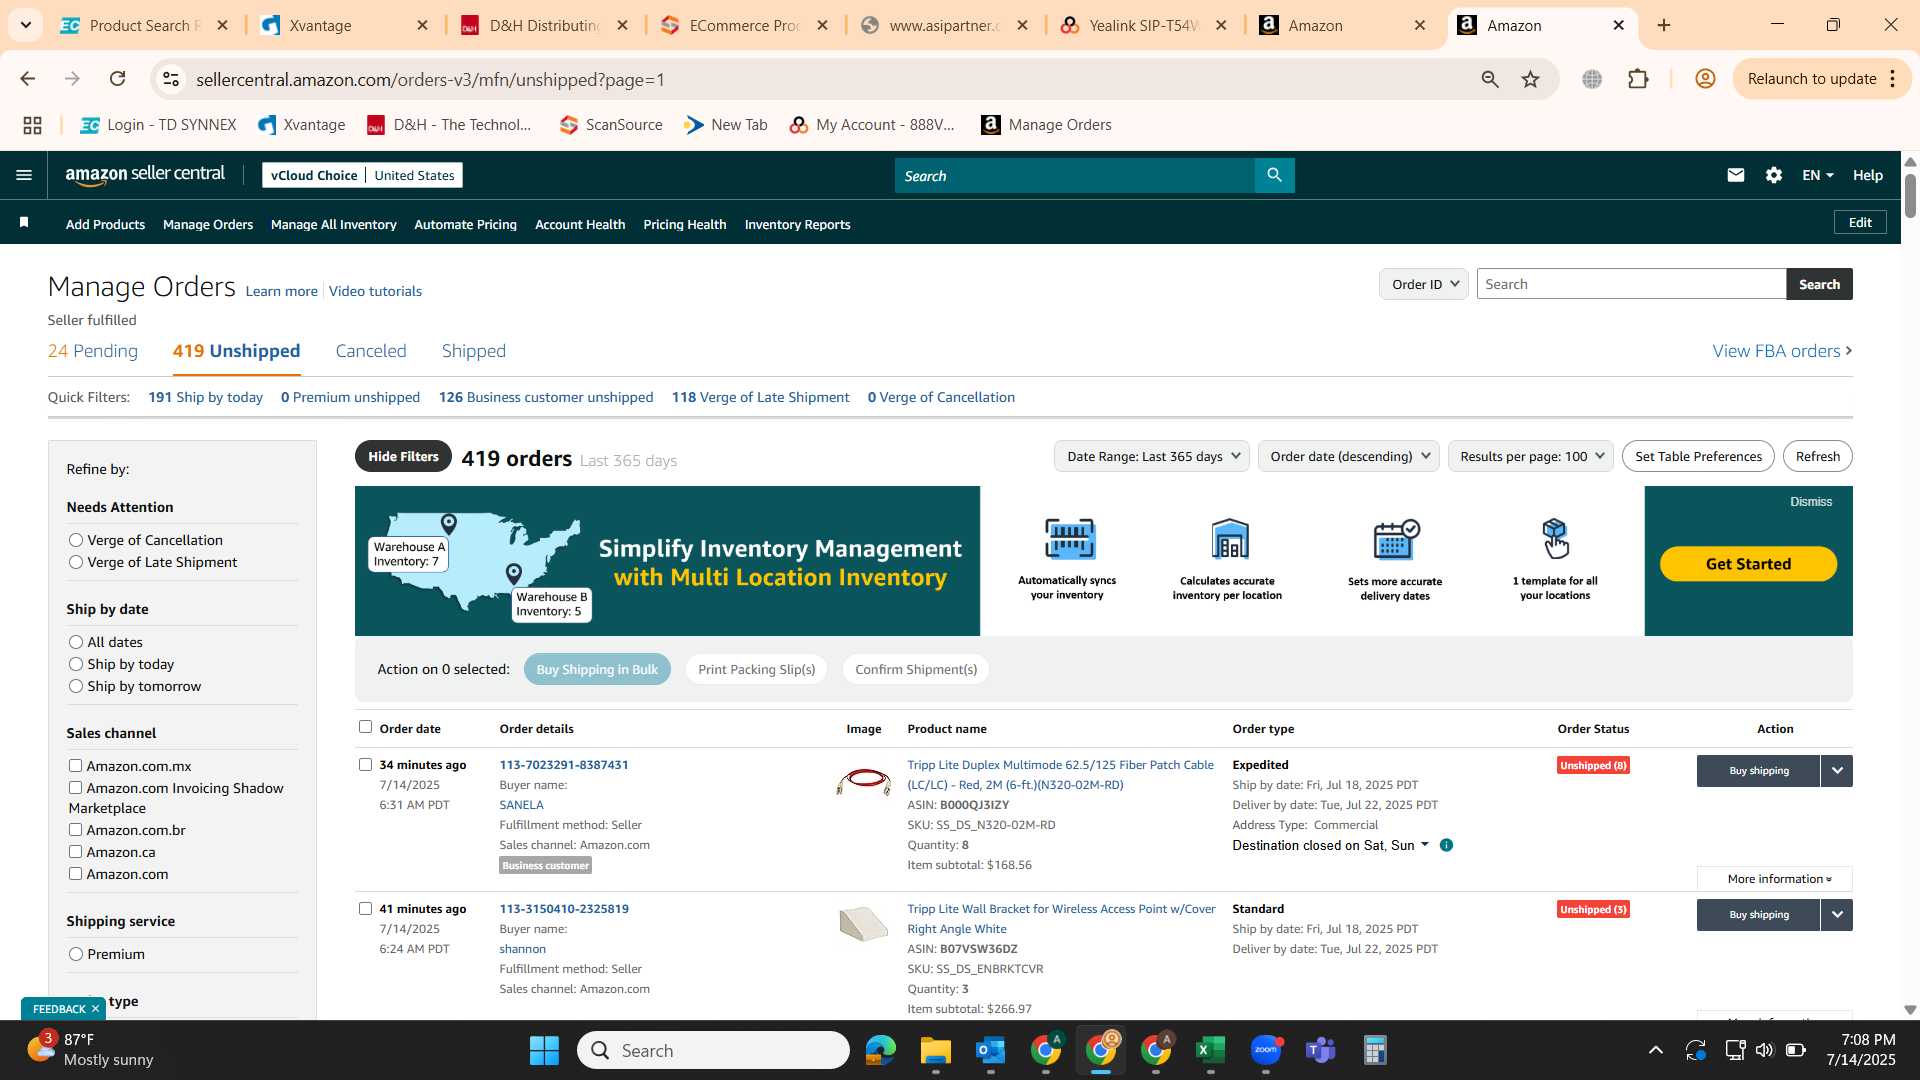Open Results per page dropdown
This screenshot has width=1920, height=1080.
[x=1531, y=456]
